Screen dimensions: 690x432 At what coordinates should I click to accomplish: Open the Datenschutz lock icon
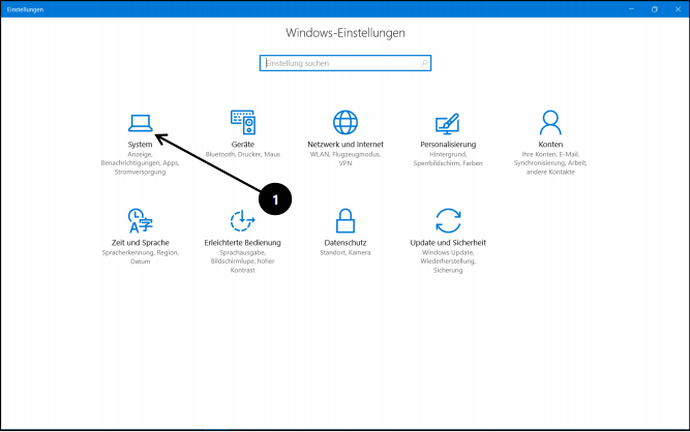(345, 220)
